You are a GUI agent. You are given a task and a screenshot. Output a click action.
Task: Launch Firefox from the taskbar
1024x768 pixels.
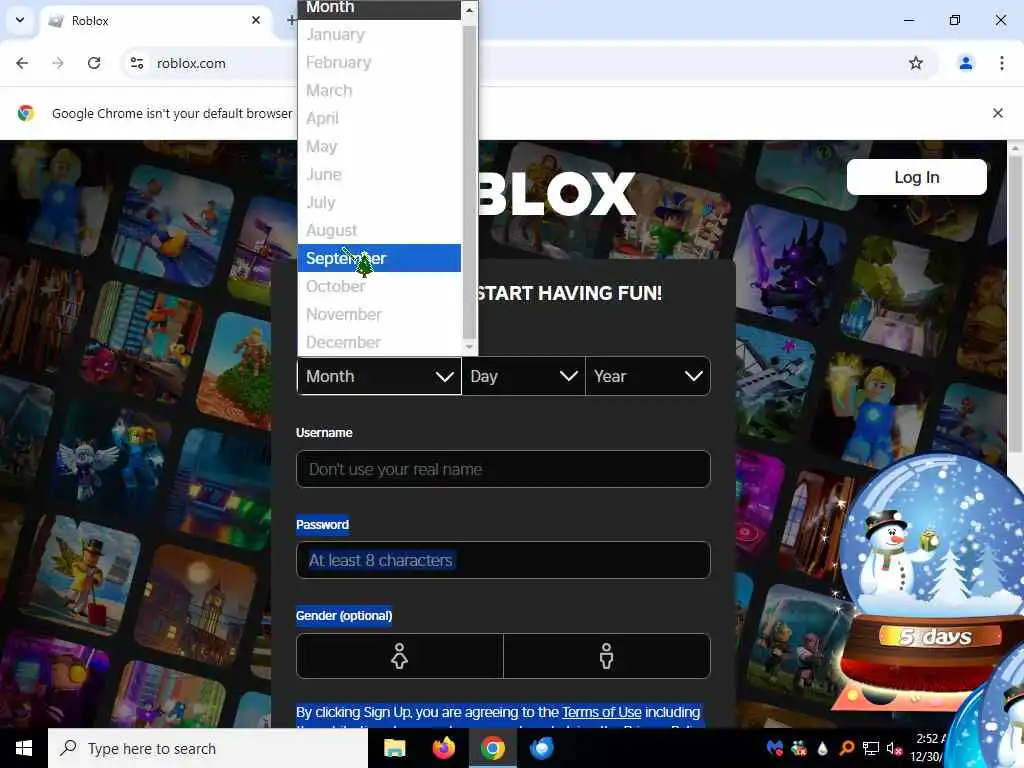click(443, 748)
